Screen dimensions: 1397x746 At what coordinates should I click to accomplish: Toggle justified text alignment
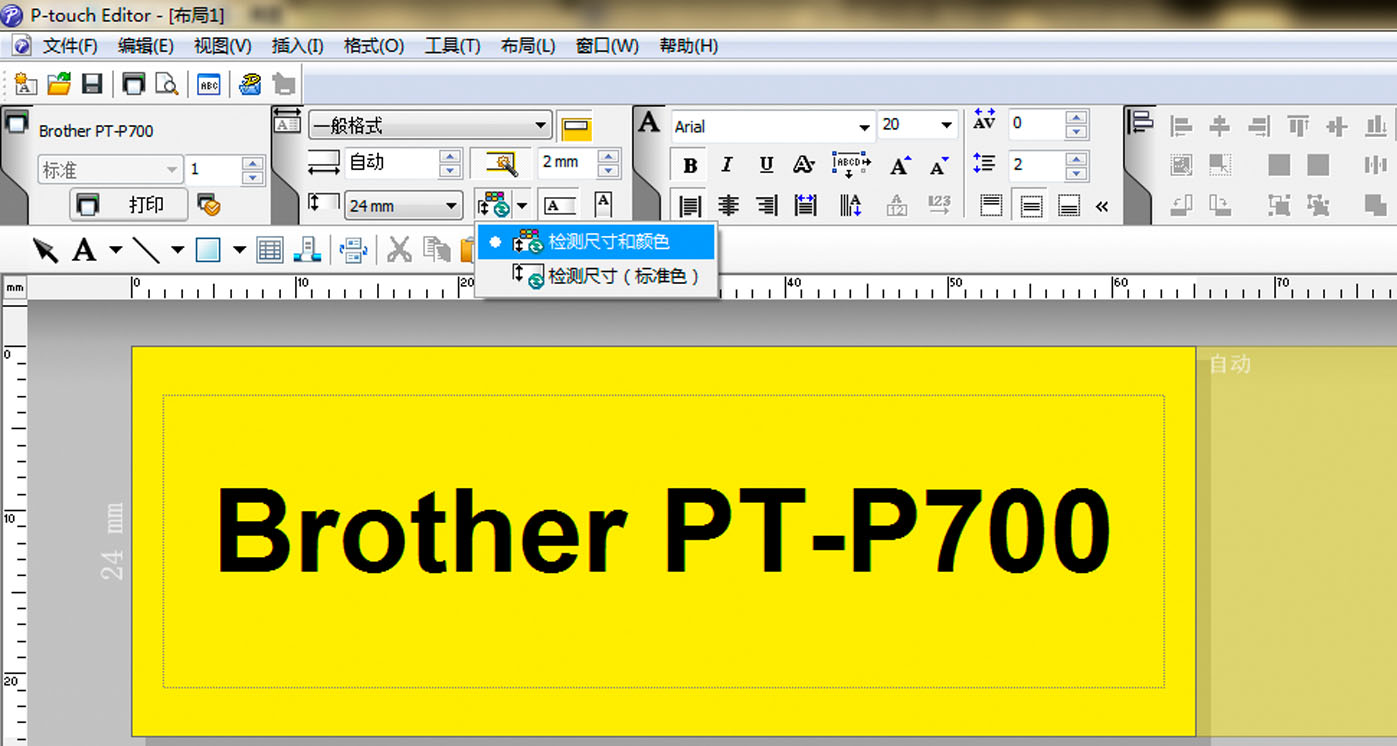pos(805,205)
